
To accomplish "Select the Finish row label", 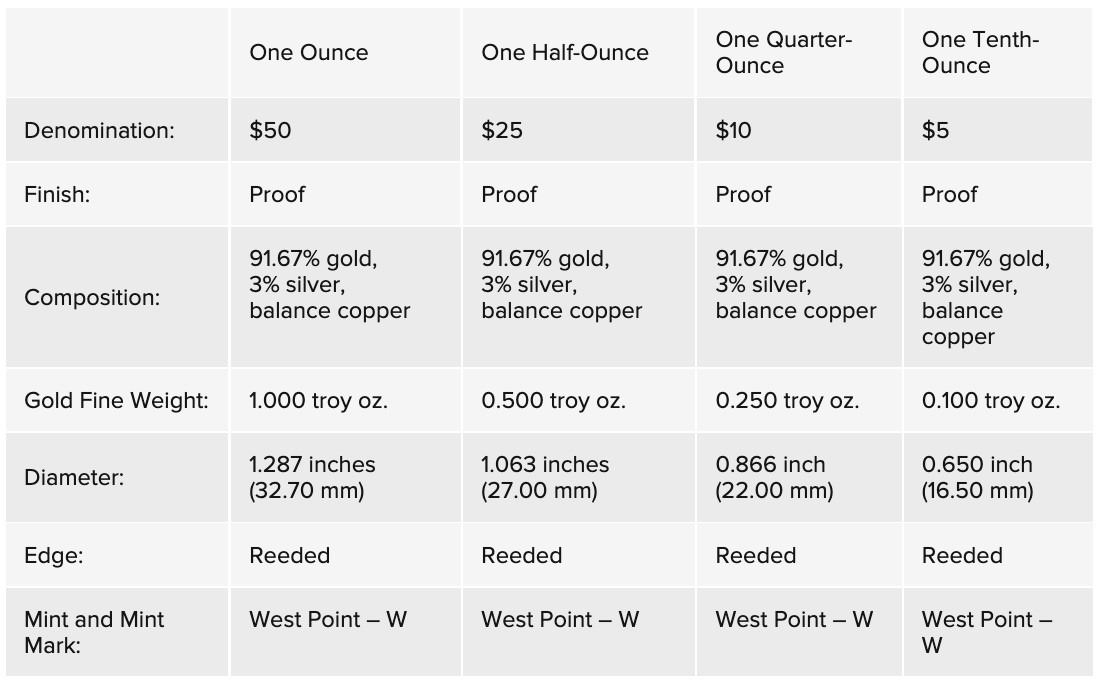I will [x=57, y=195].
